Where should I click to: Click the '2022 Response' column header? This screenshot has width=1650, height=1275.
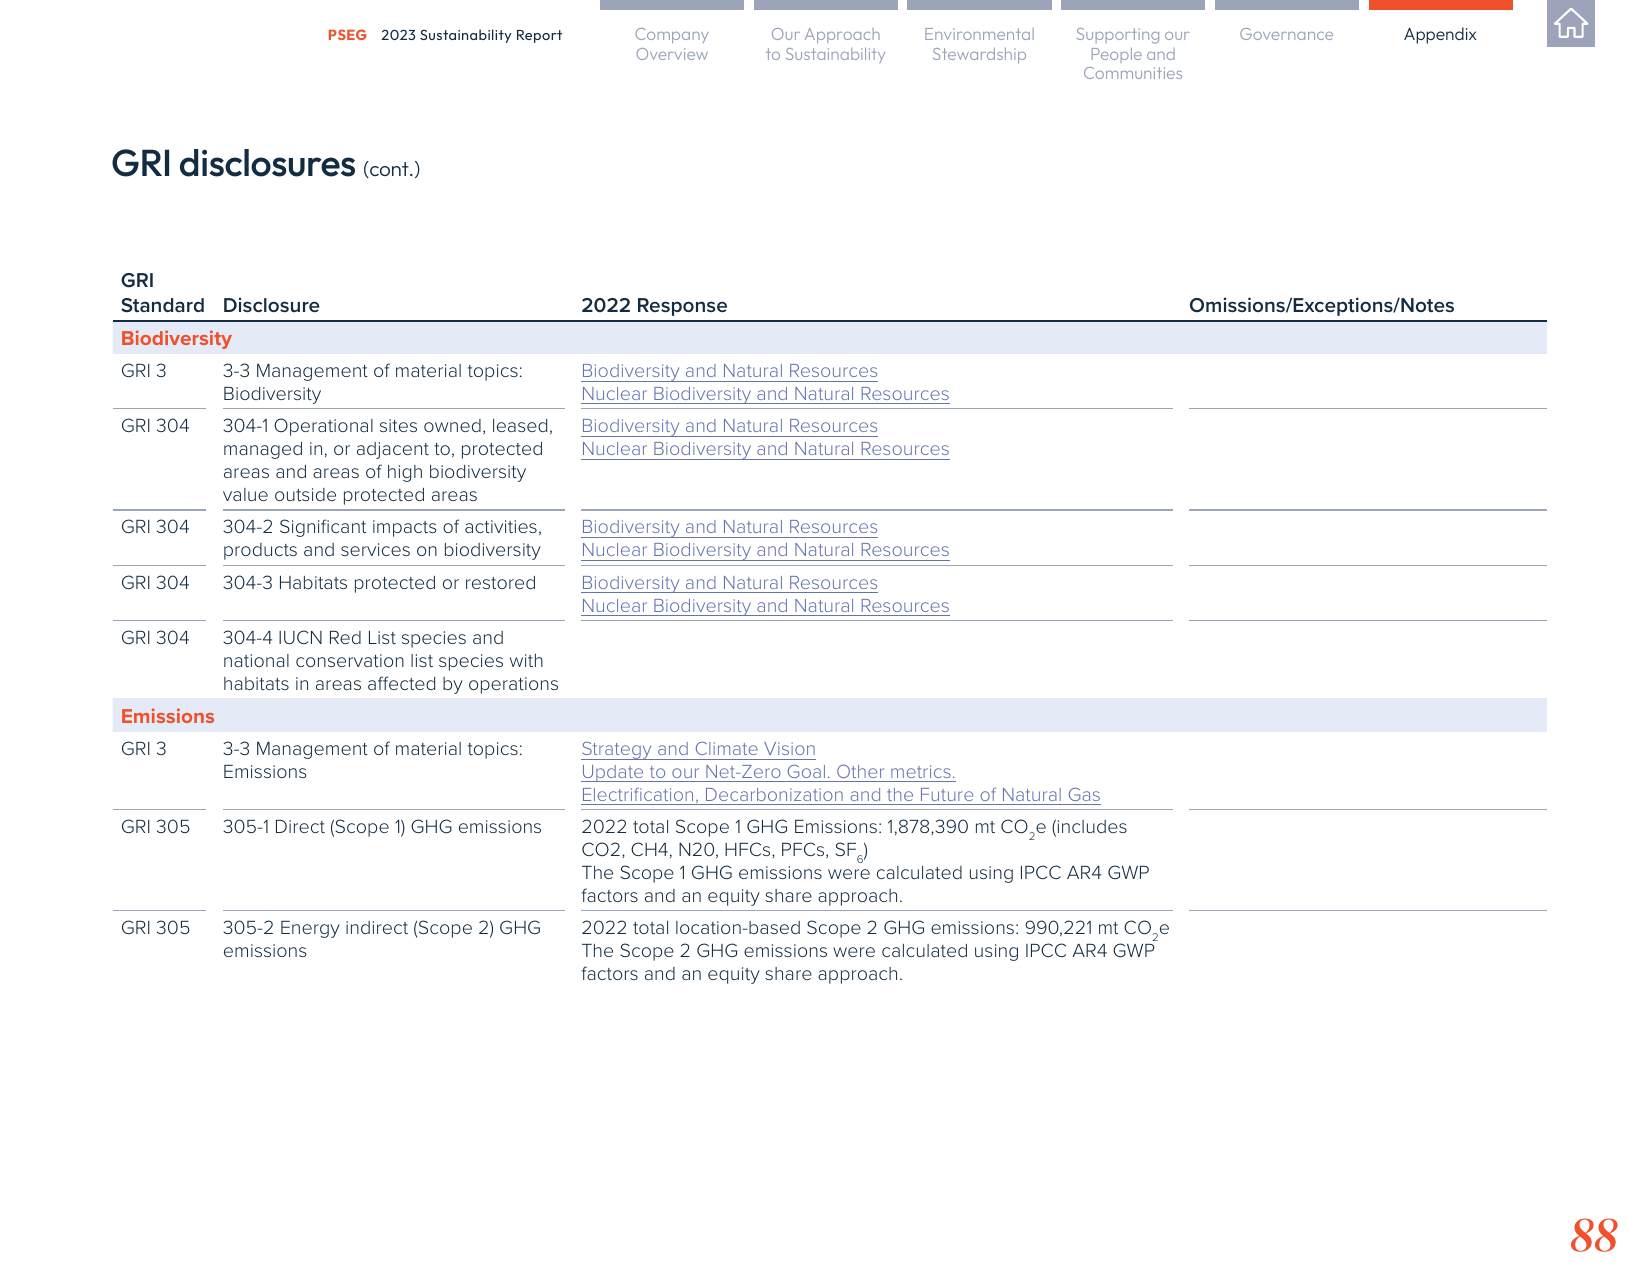point(654,306)
